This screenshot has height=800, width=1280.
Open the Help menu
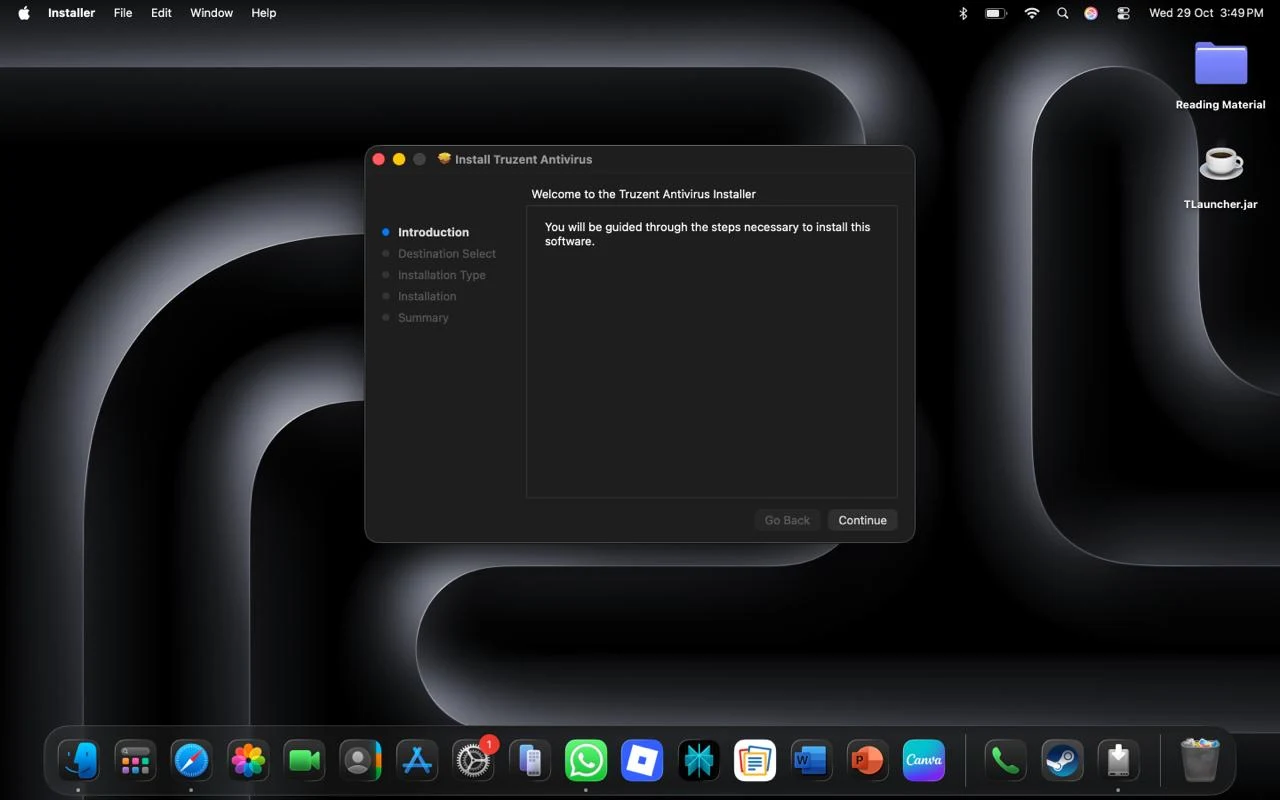click(x=263, y=13)
